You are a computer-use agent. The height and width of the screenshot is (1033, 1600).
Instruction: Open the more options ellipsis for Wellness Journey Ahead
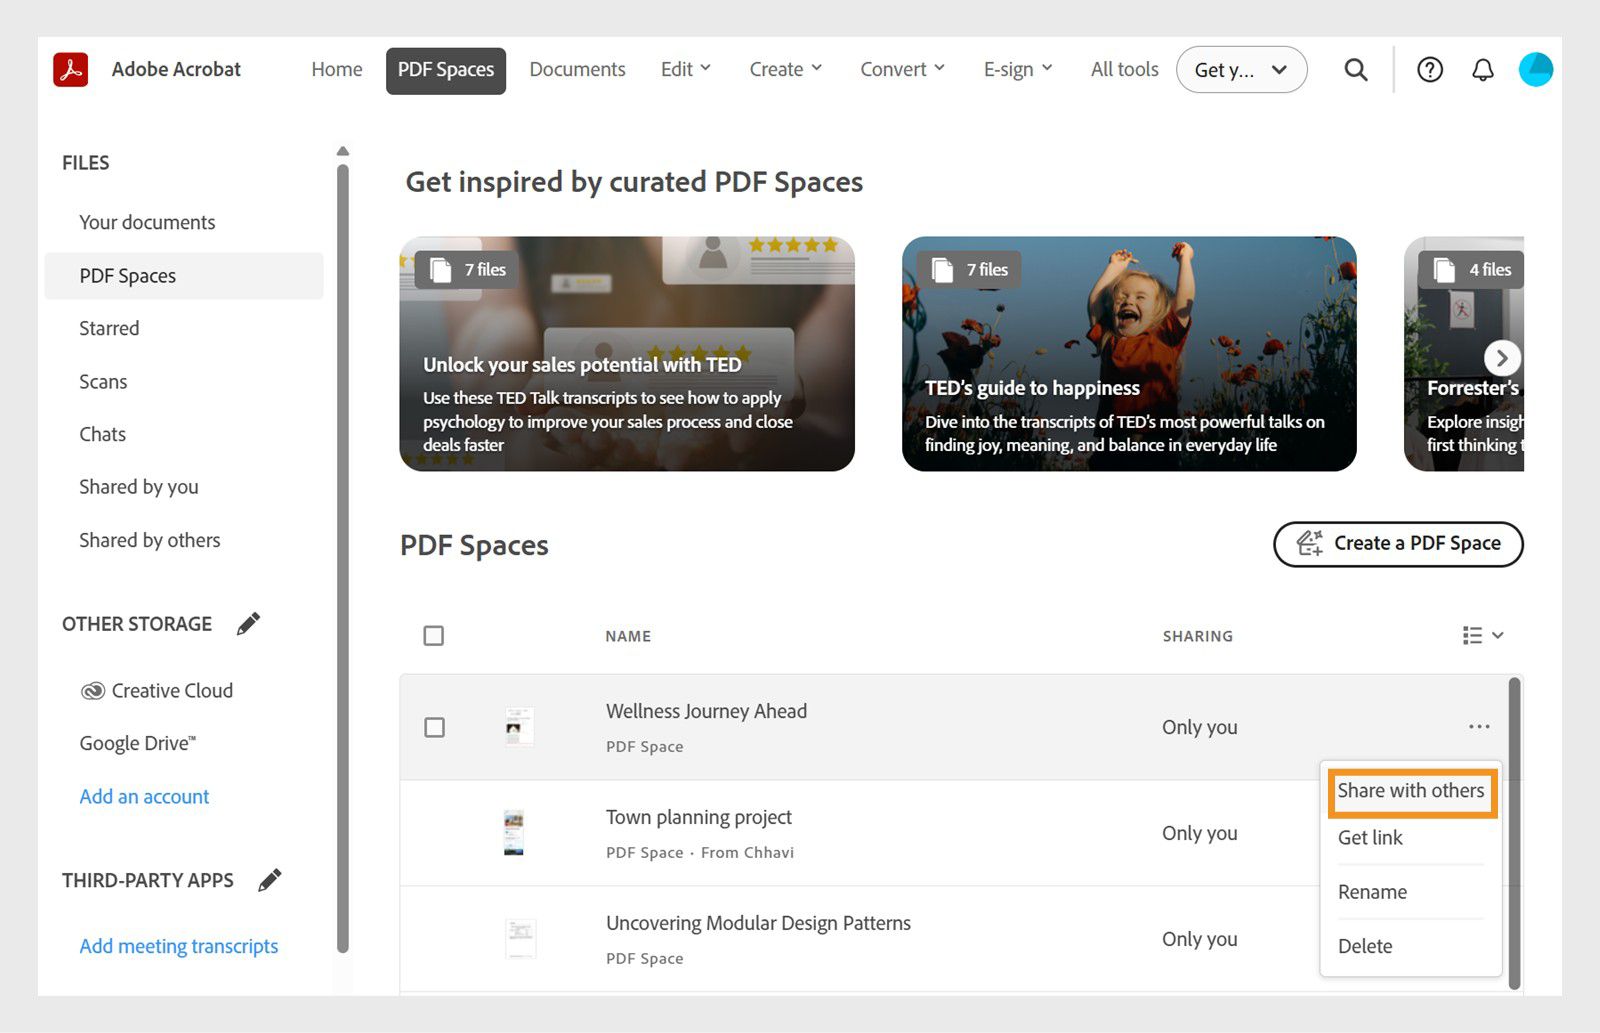click(1479, 727)
